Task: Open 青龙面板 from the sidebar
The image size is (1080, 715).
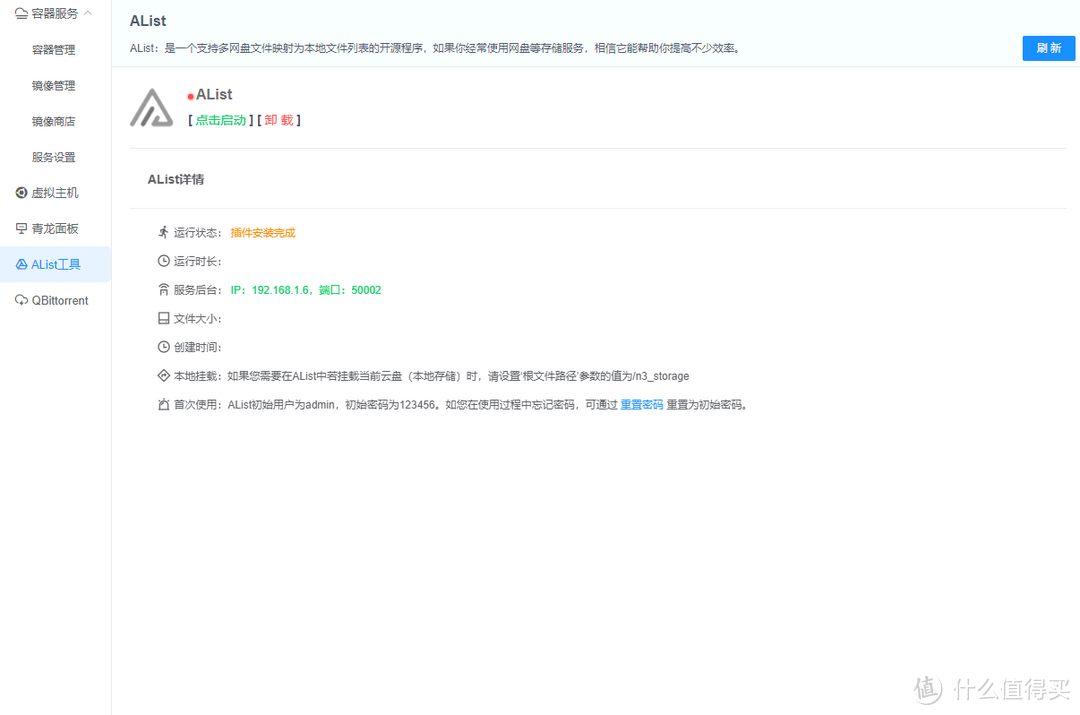Action: pos(55,229)
